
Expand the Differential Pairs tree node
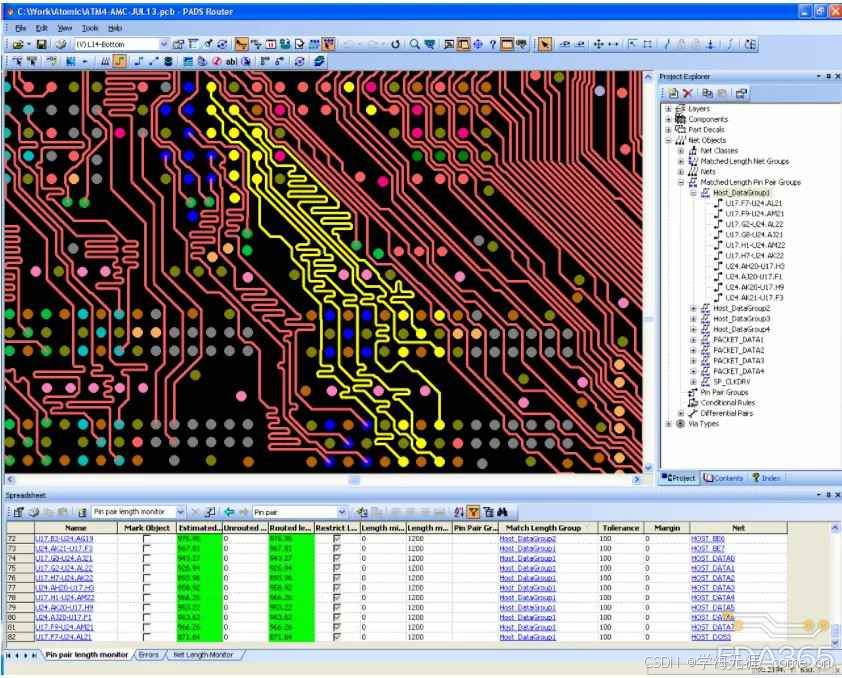coord(681,413)
